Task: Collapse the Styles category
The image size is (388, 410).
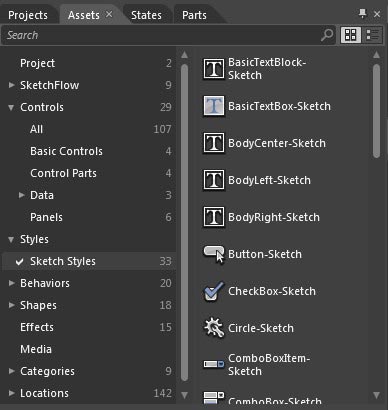Action: (x=11, y=239)
